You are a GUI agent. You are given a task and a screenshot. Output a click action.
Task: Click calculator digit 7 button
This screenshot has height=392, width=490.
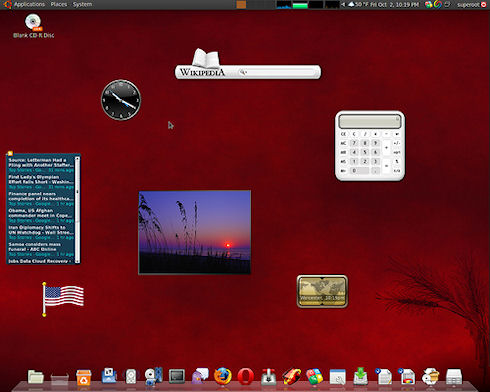pos(354,143)
